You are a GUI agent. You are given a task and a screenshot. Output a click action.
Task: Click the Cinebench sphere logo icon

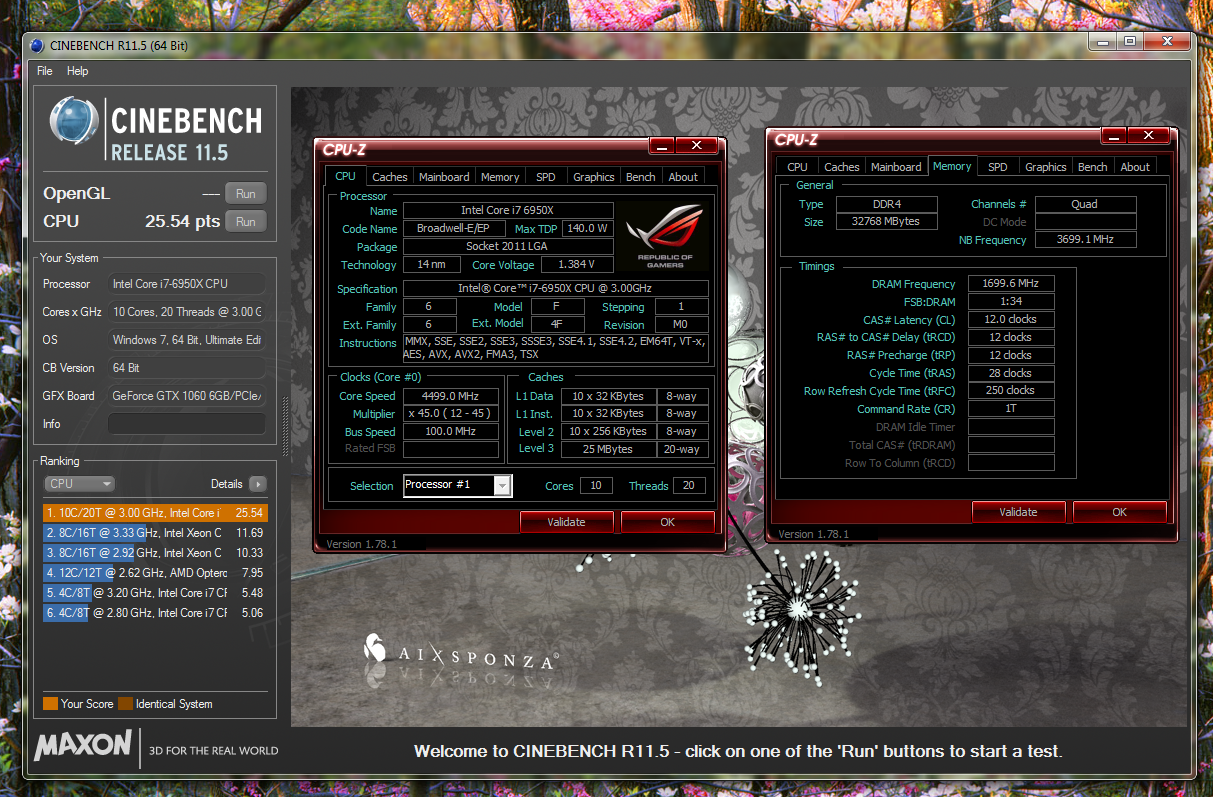point(76,123)
